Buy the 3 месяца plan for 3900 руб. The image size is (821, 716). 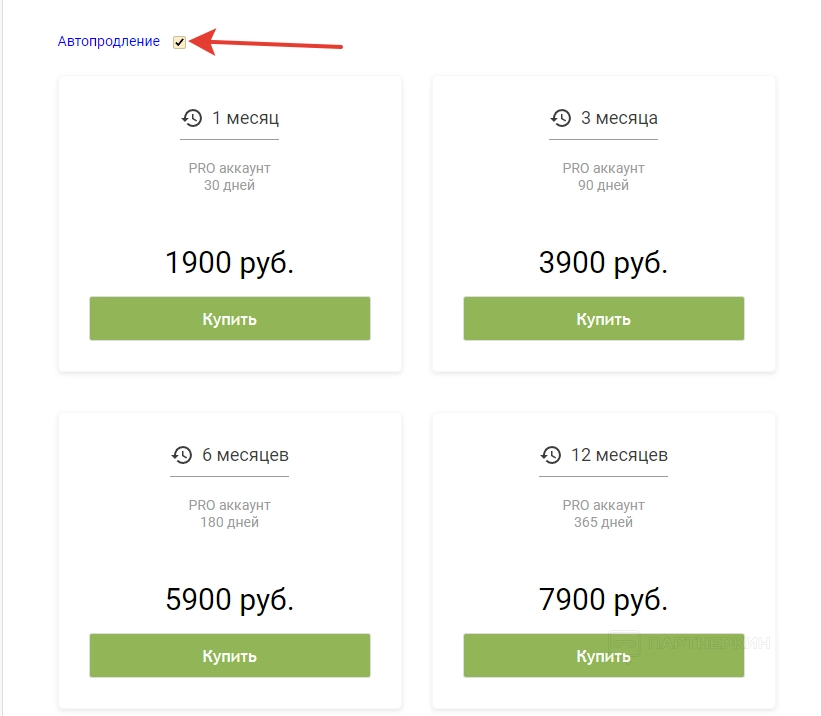pos(603,319)
